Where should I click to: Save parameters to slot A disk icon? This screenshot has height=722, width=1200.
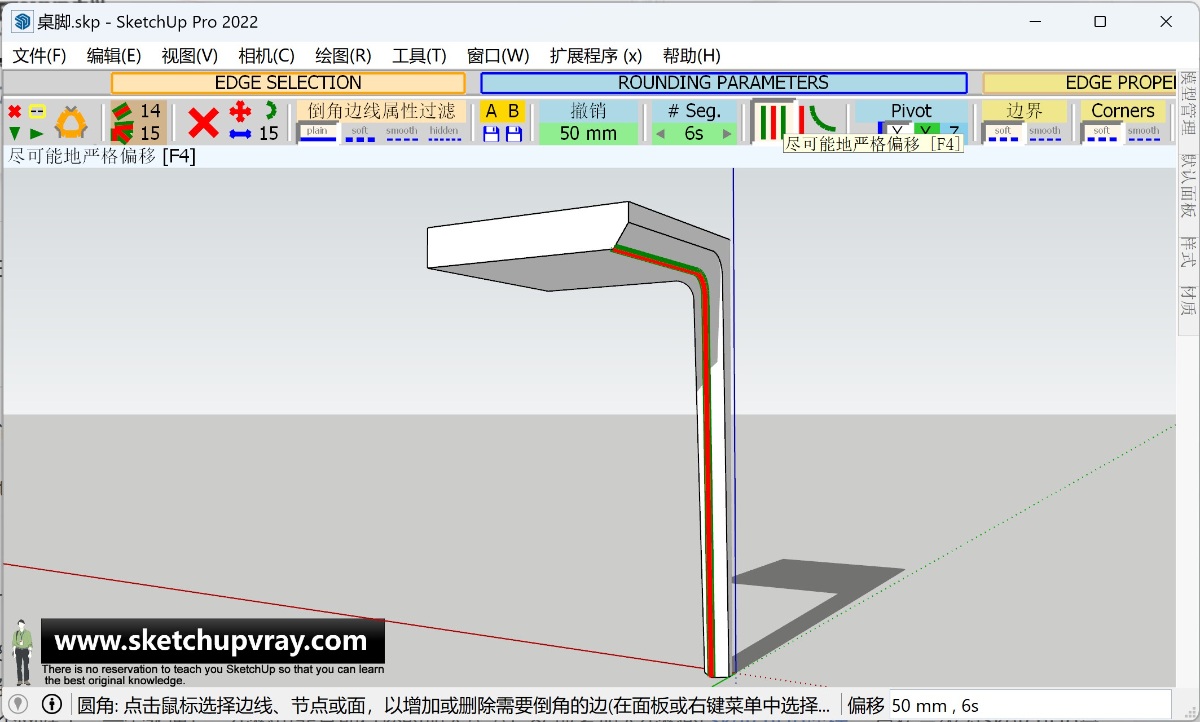click(x=491, y=134)
